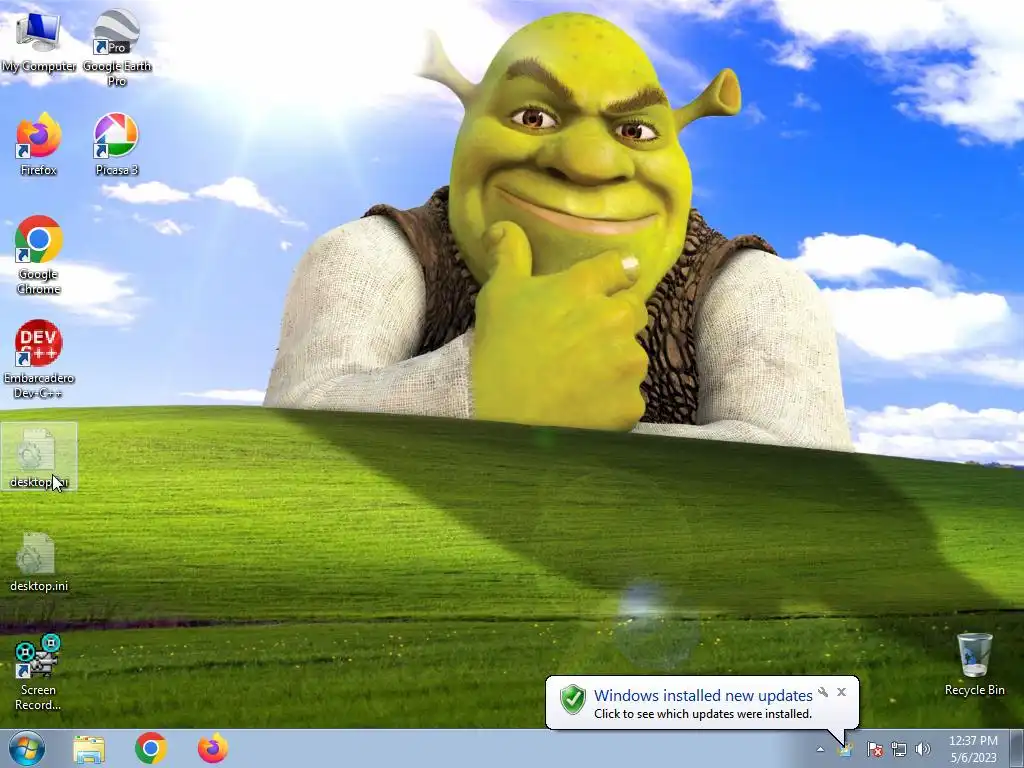Viewport: 1024px width, 768px height.
Task: Select the highlighted desktop.ini file
Action: pyautogui.click(x=39, y=456)
